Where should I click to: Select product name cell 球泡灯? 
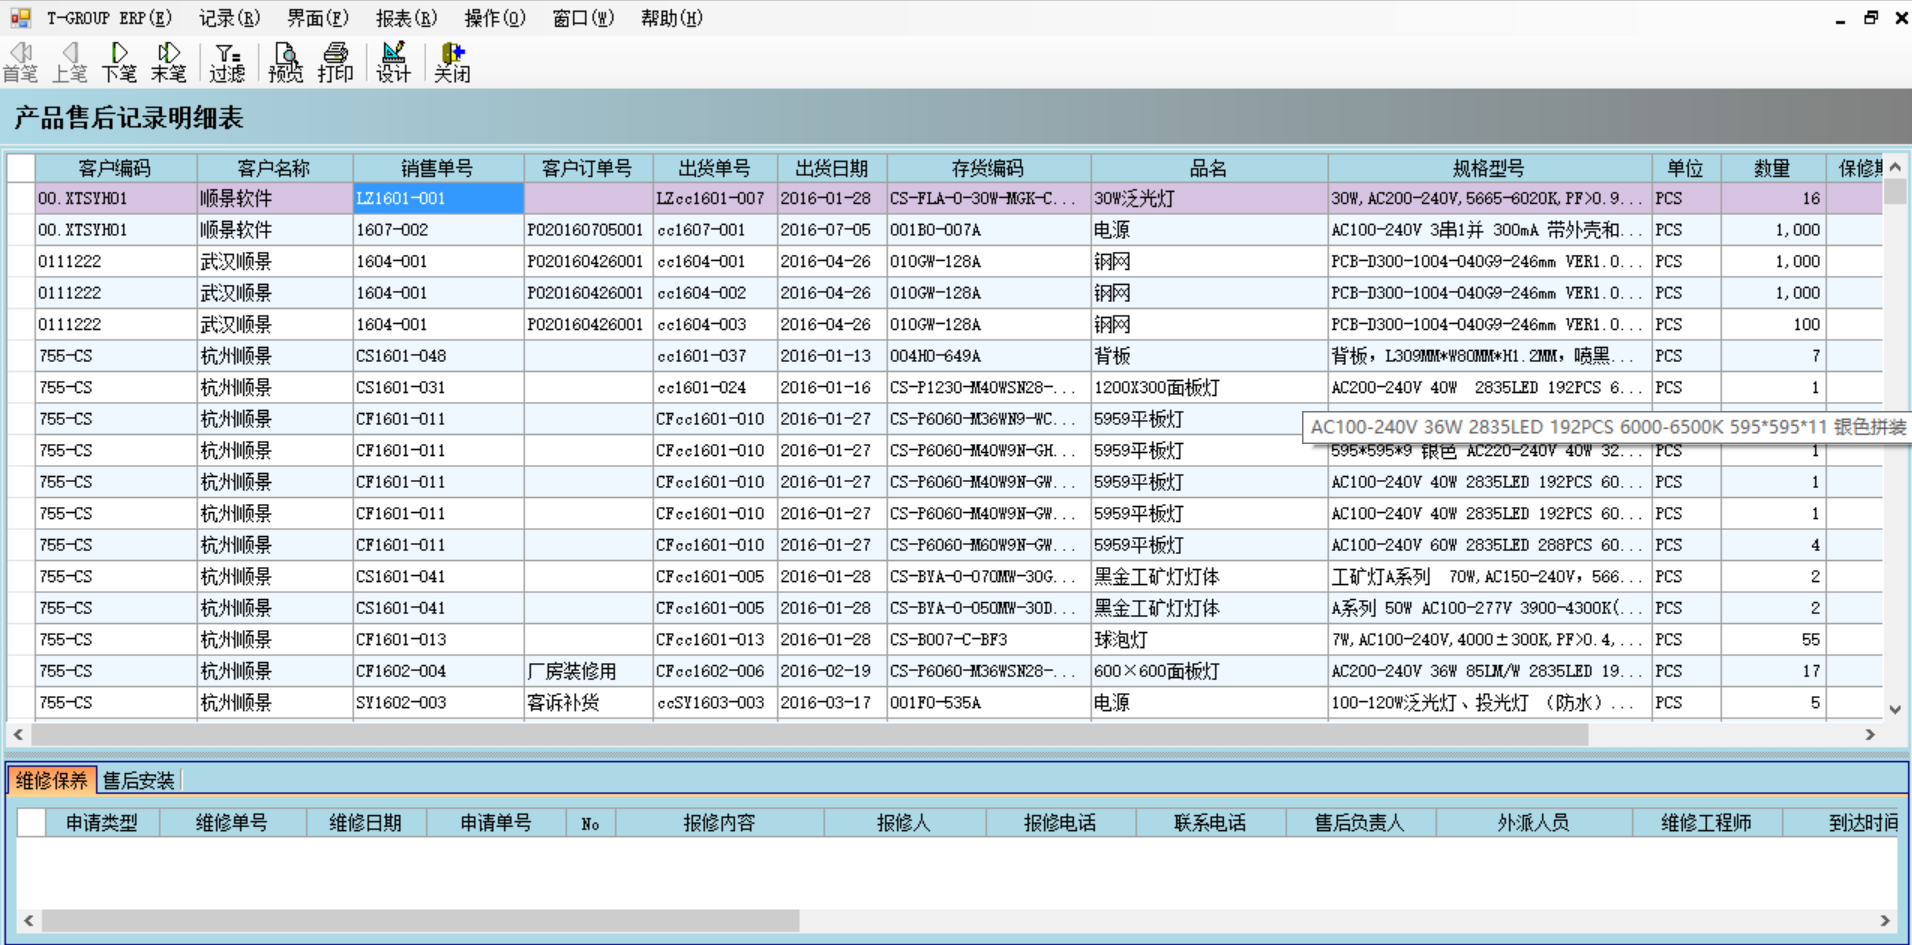tap(1208, 639)
